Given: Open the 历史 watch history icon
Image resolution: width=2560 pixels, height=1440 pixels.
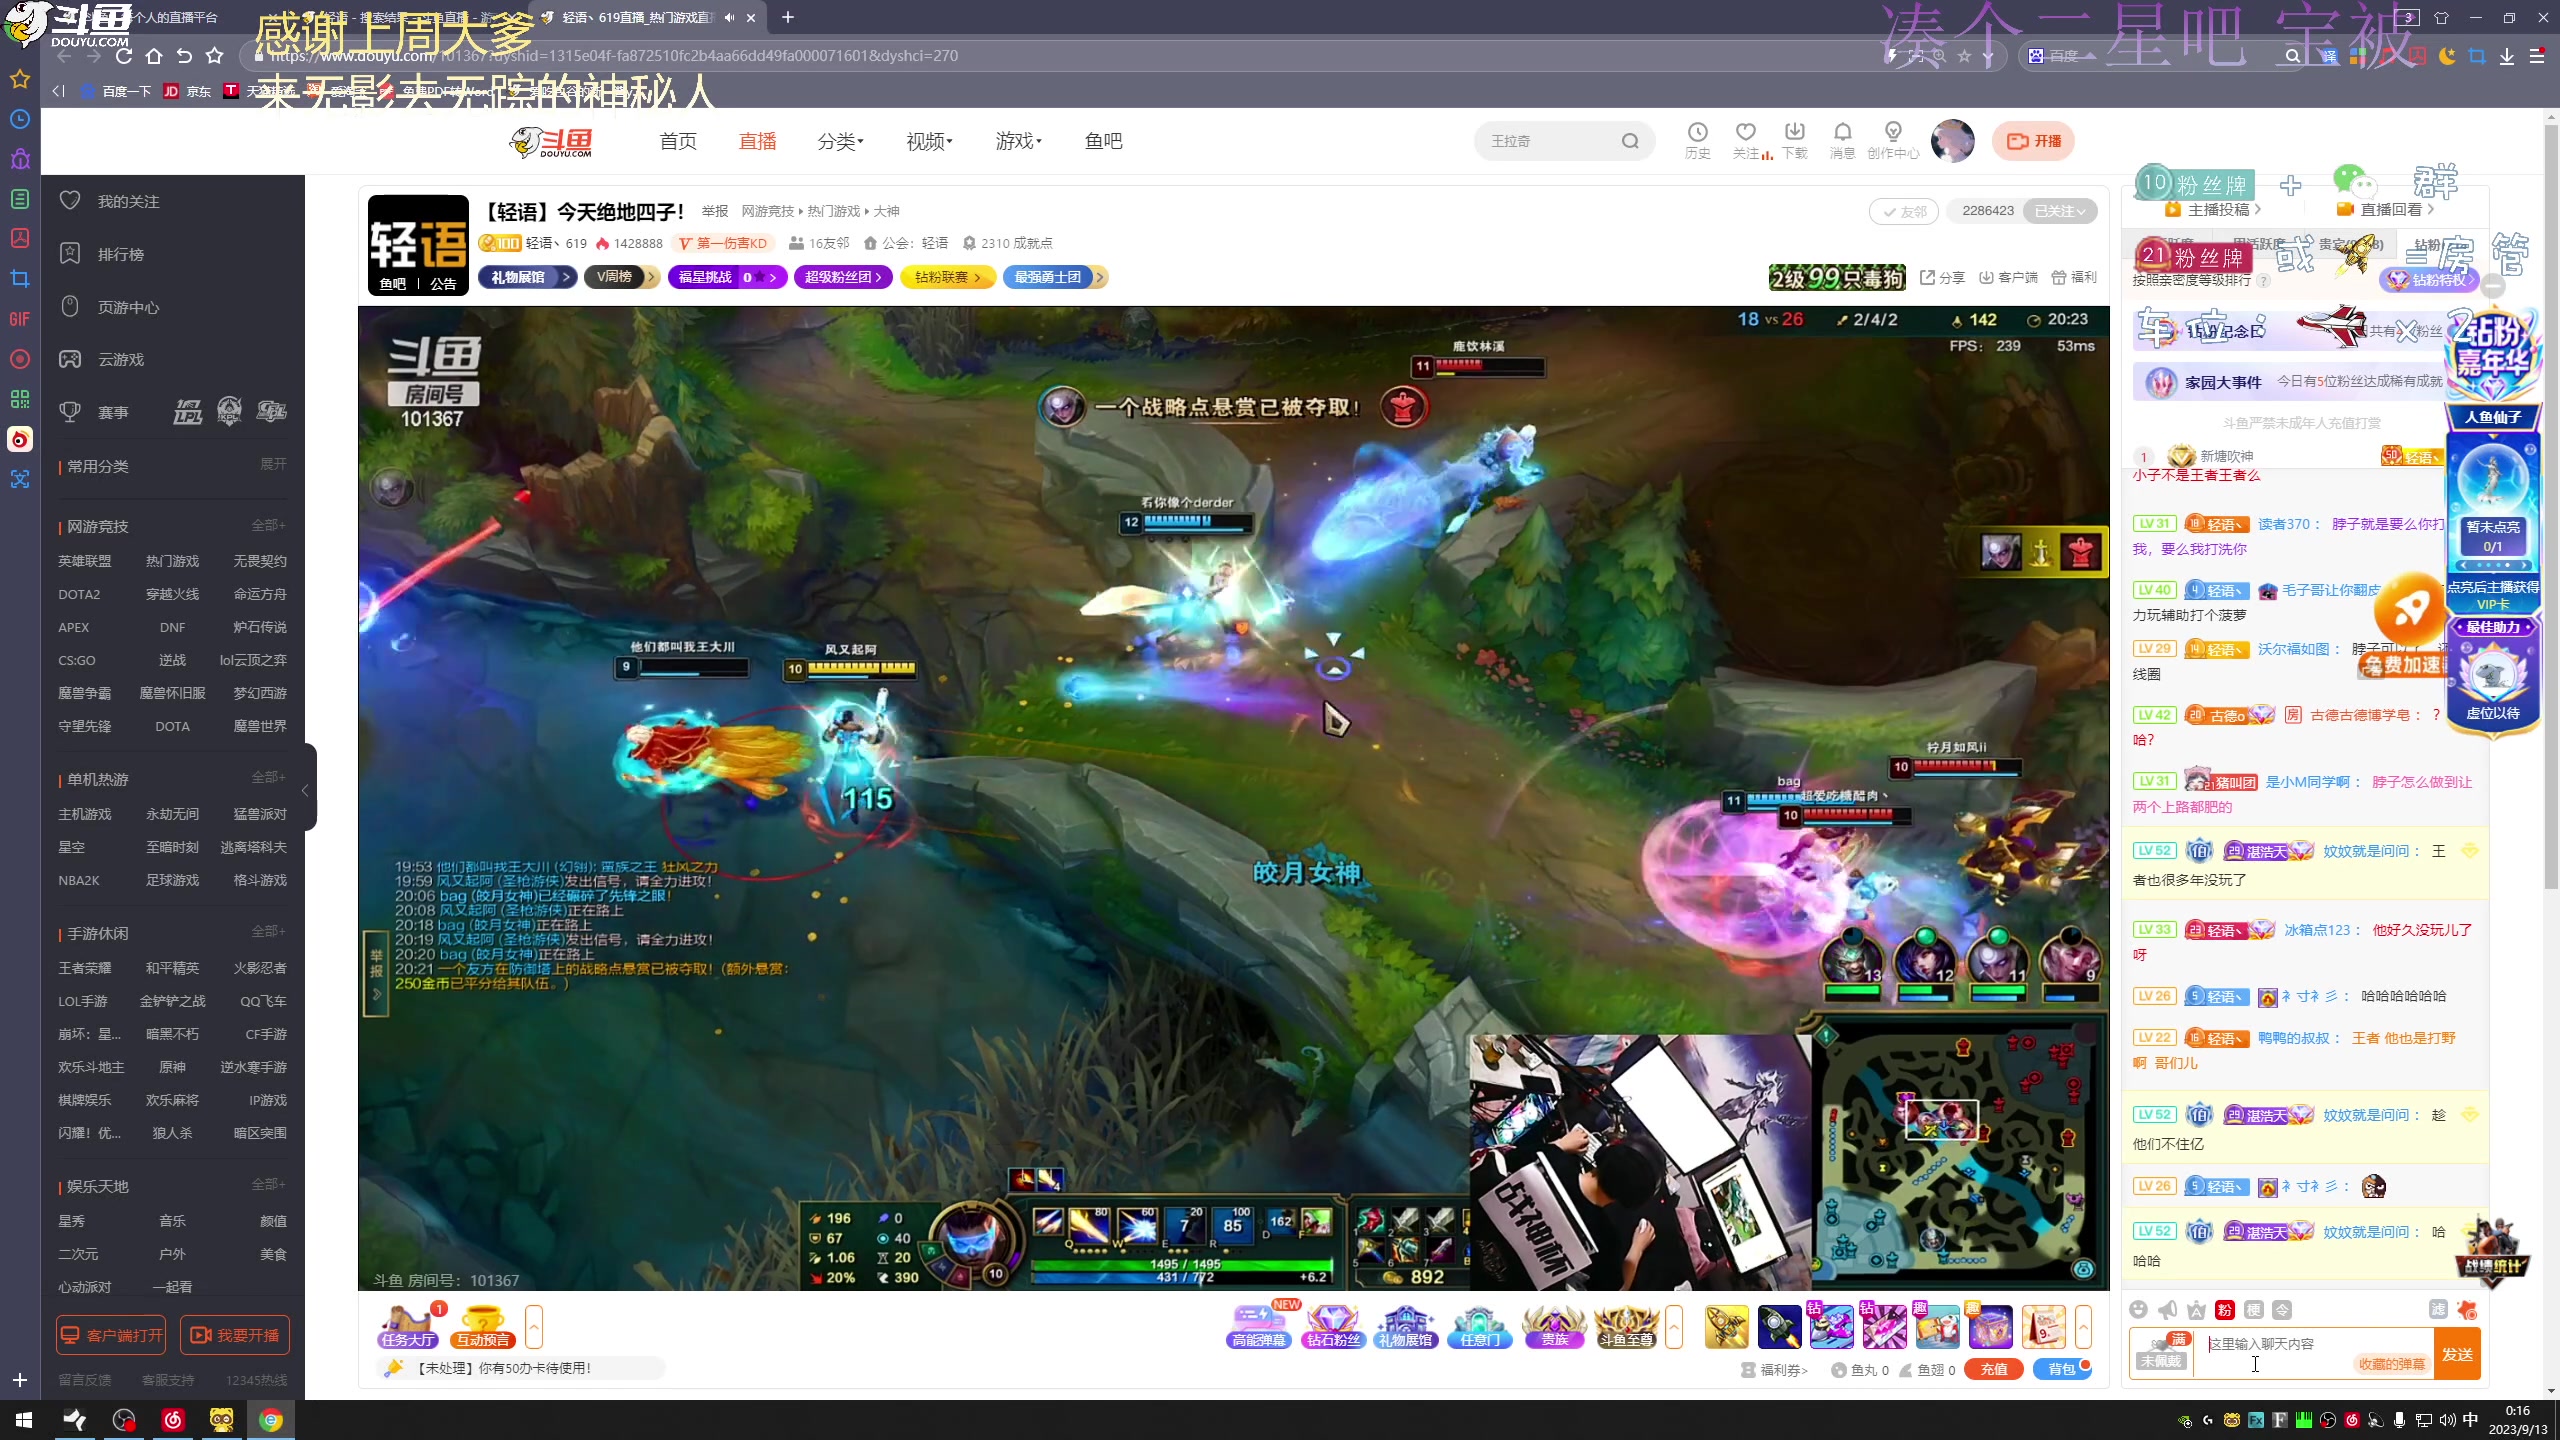Looking at the screenshot, I should point(1697,140).
